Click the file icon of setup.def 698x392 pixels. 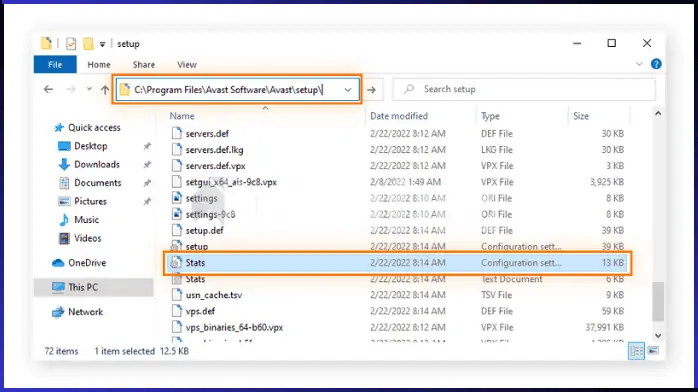click(177, 230)
